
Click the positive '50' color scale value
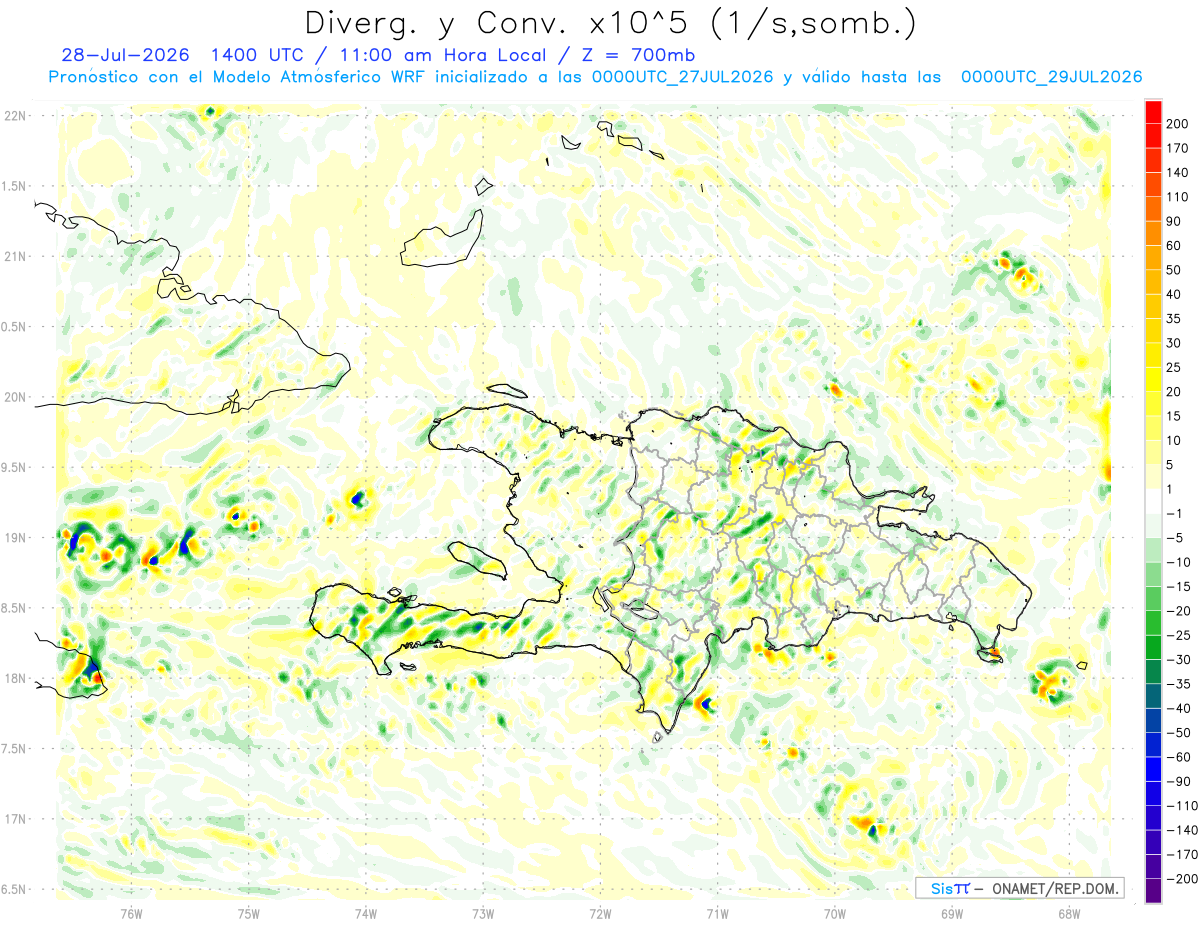pyautogui.click(x=1174, y=270)
